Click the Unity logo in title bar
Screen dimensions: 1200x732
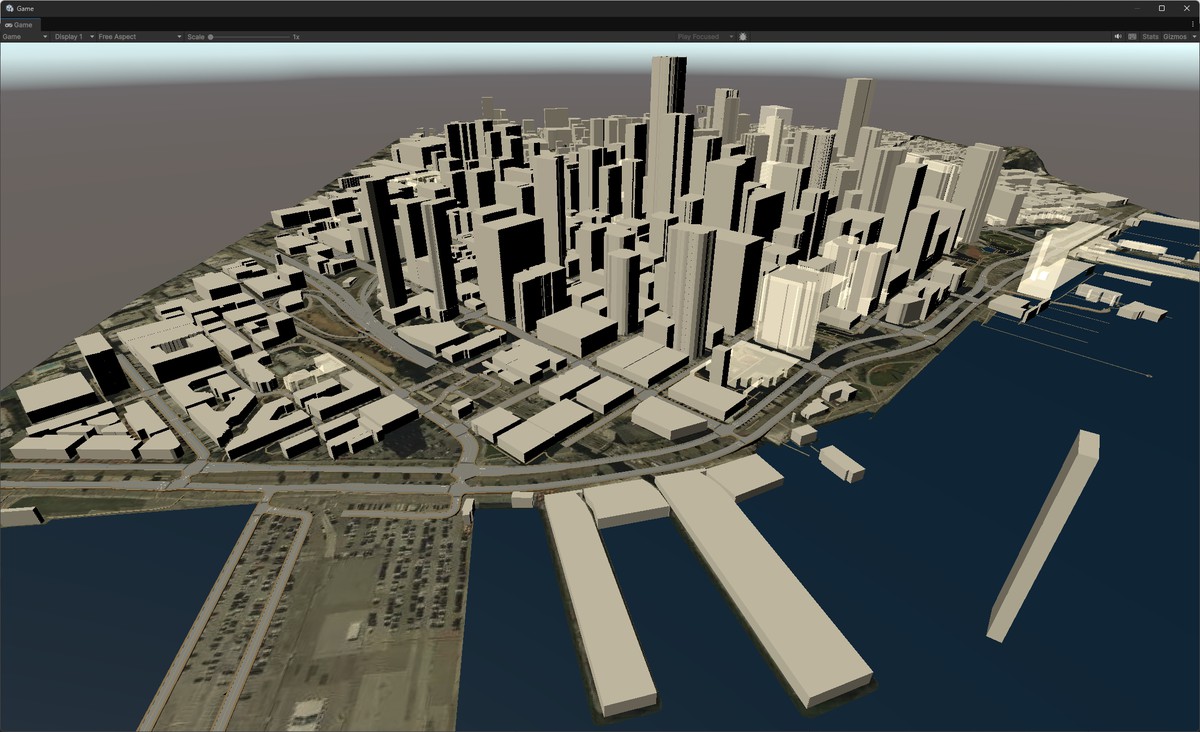tap(9, 8)
